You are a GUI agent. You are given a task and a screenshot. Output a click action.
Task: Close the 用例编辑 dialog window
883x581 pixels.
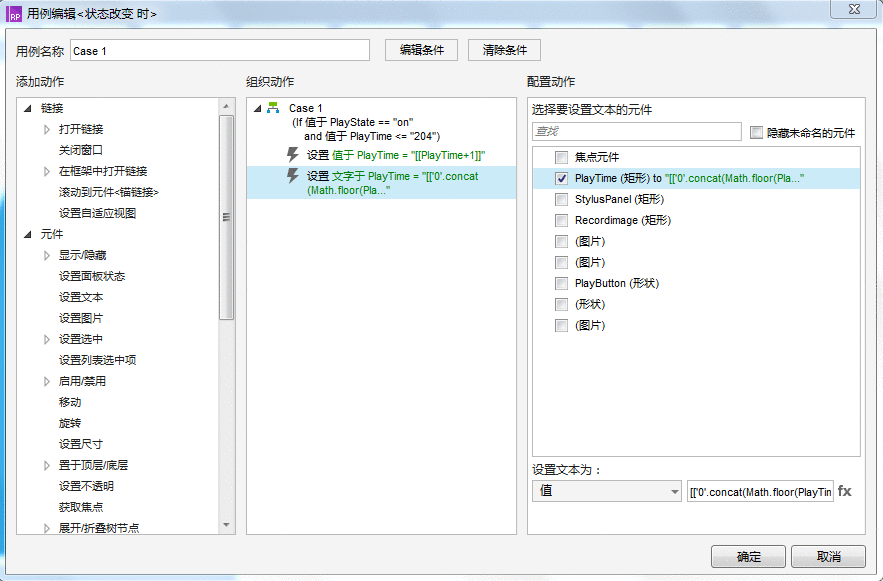[854, 9]
